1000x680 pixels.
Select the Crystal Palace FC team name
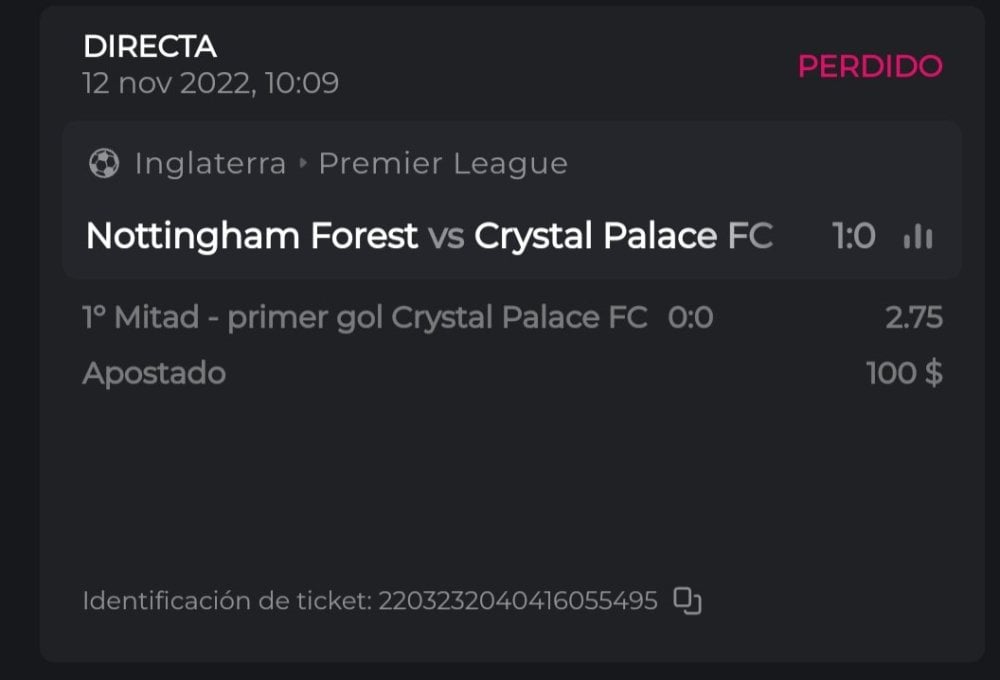pyautogui.click(x=623, y=236)
